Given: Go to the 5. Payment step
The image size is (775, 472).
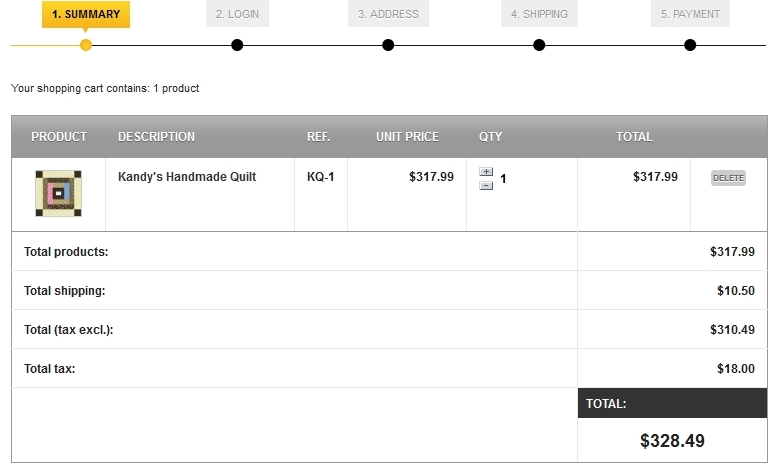Looking at the screenshot, I should [690, 14].
